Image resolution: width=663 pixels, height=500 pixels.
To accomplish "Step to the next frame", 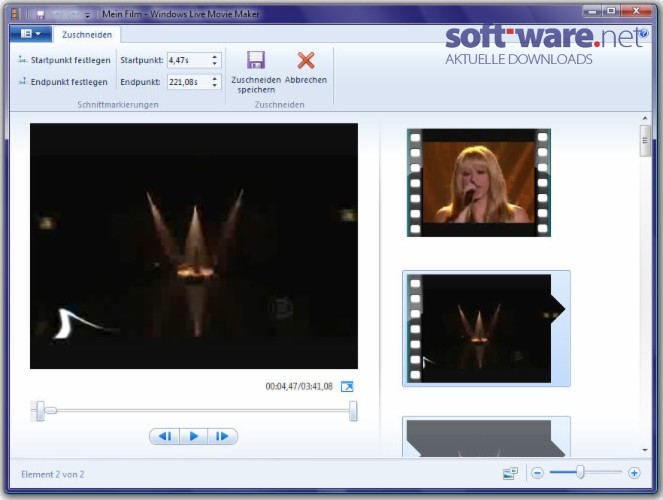I will pyautogui.click(x=222, y=436).
